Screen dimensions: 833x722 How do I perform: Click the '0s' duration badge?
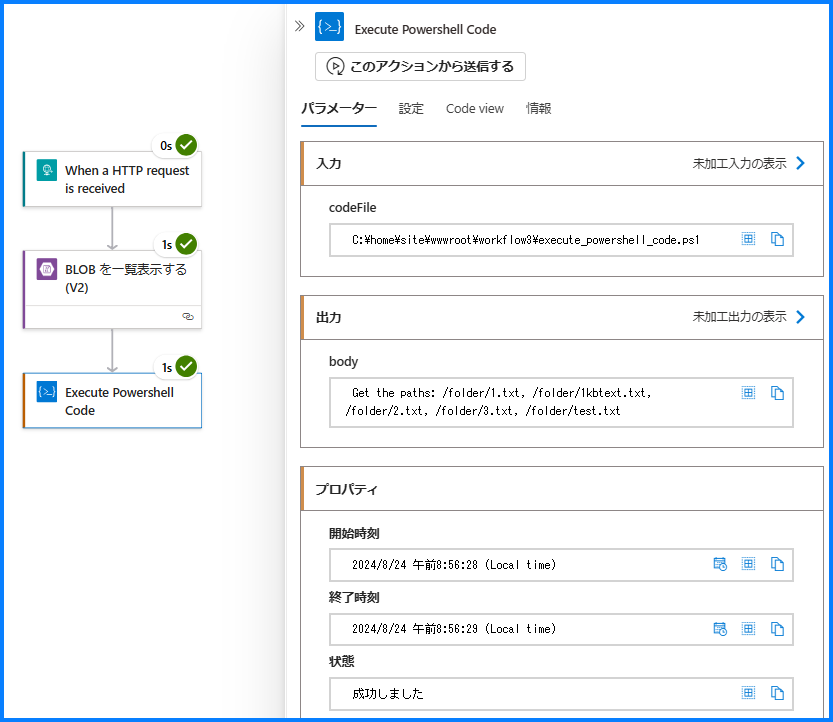click(166, 146)
